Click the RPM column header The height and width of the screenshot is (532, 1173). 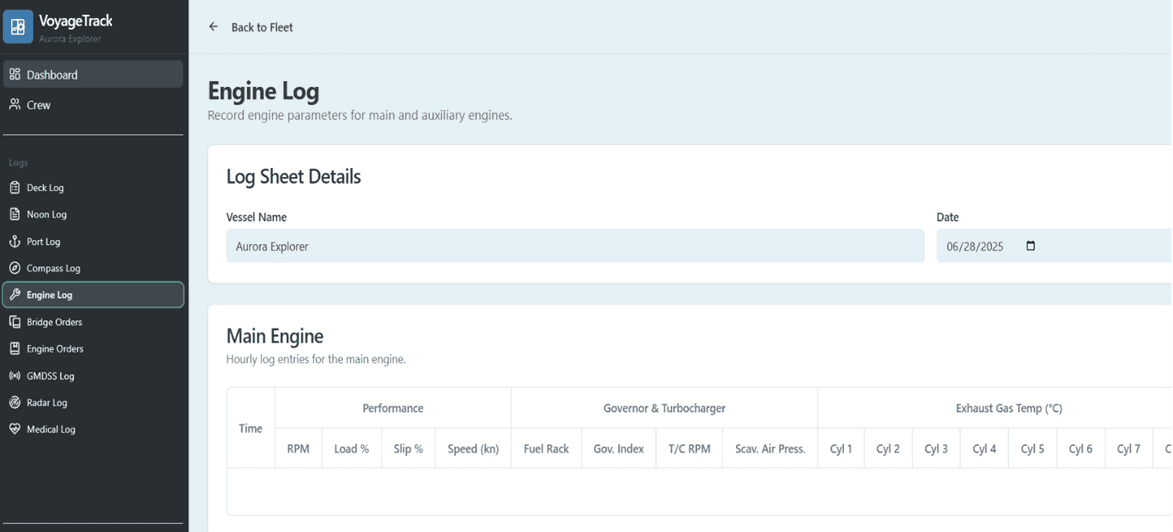pos(298,449)
